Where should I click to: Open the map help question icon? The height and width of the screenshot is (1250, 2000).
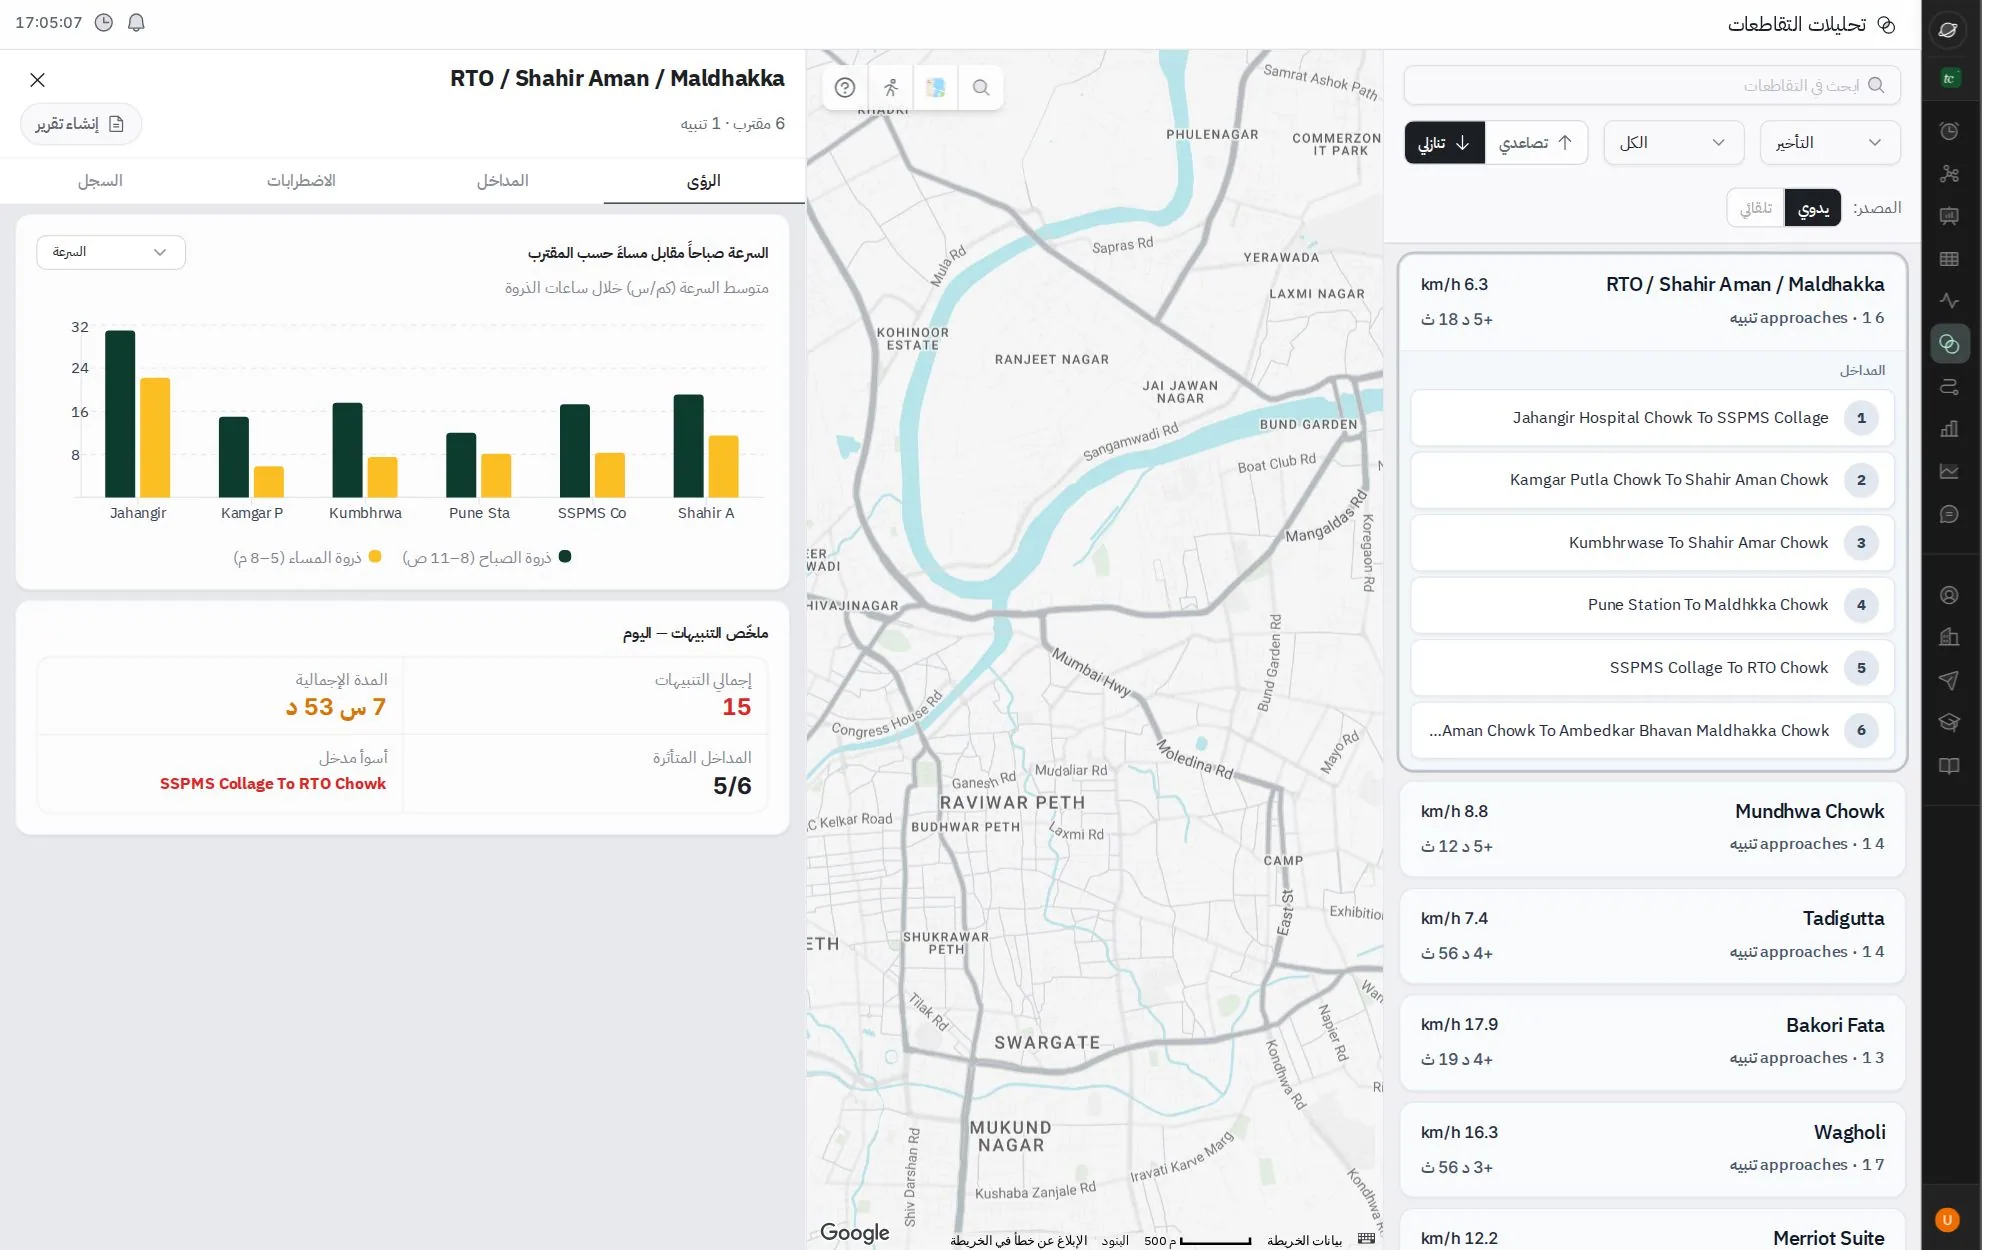coord(845,88)
